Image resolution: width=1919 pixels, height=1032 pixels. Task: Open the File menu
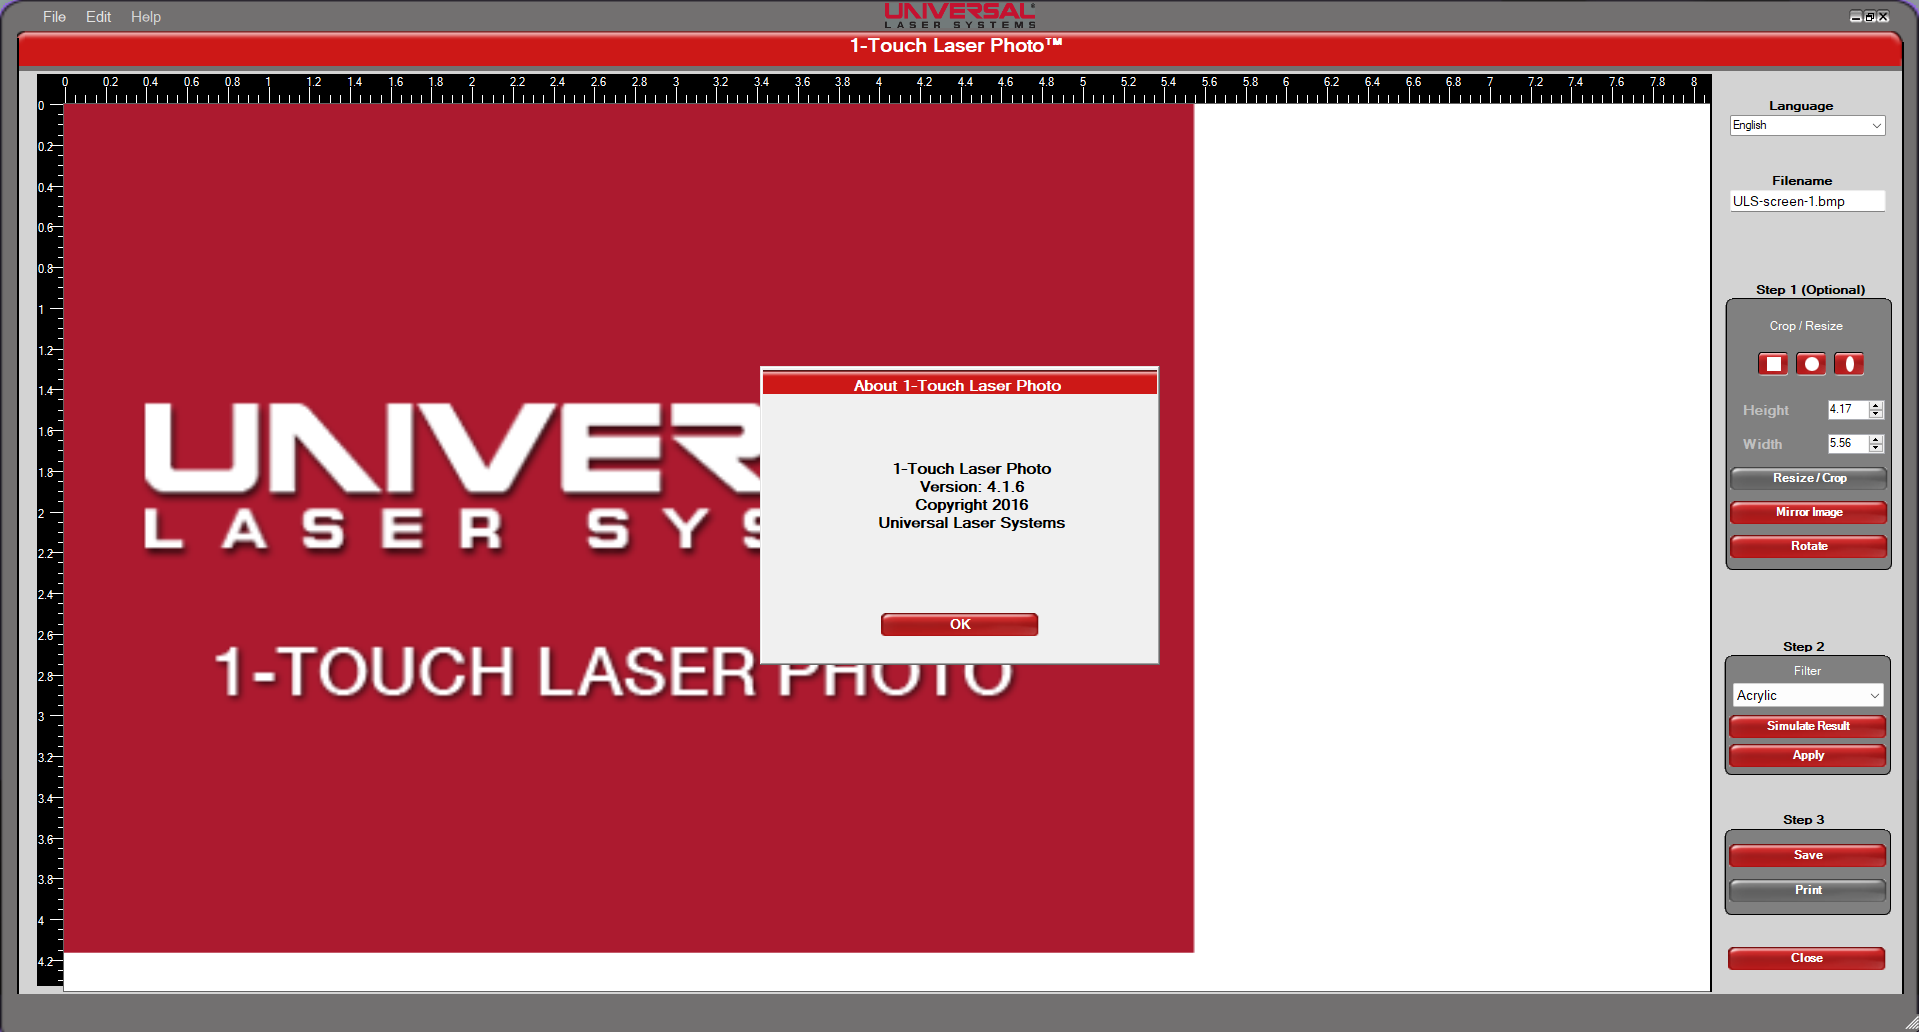coord(54,17)
